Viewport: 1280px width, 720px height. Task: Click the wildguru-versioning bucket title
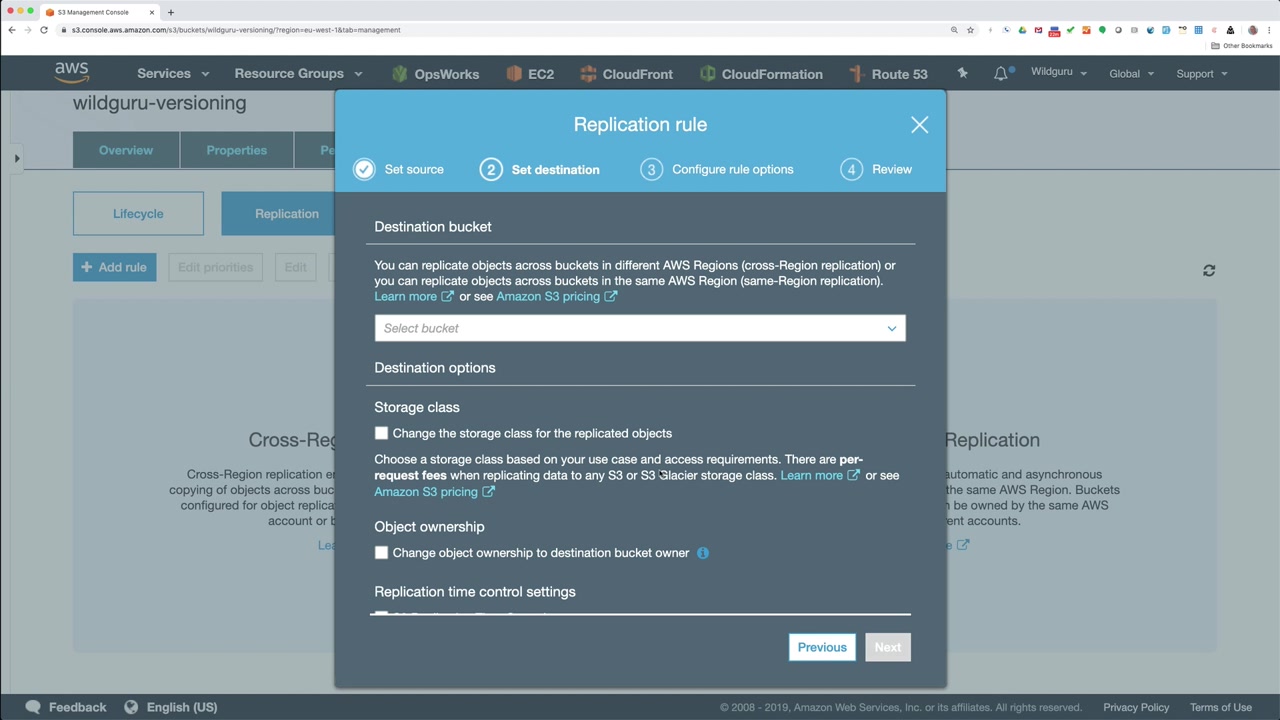160,103
